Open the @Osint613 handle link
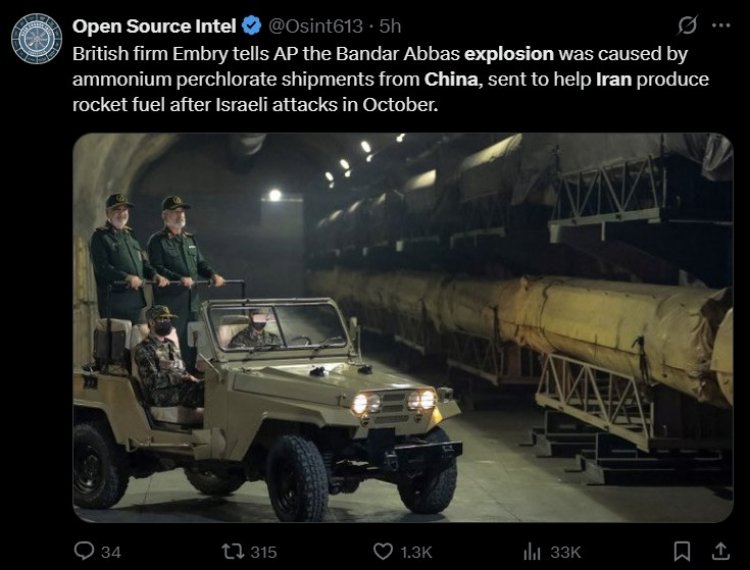The image size is (750, 570). pyautogui.click(x=316, y=26)
